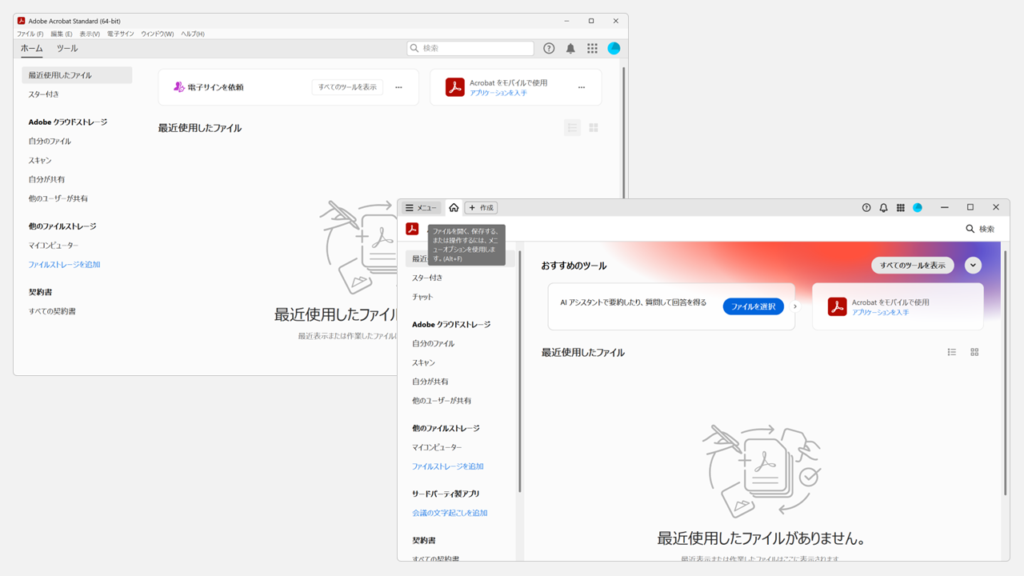Switch to list view in front window
Image resolution: width=1024 pixels, height=576 pixels.
pos(952,352)
